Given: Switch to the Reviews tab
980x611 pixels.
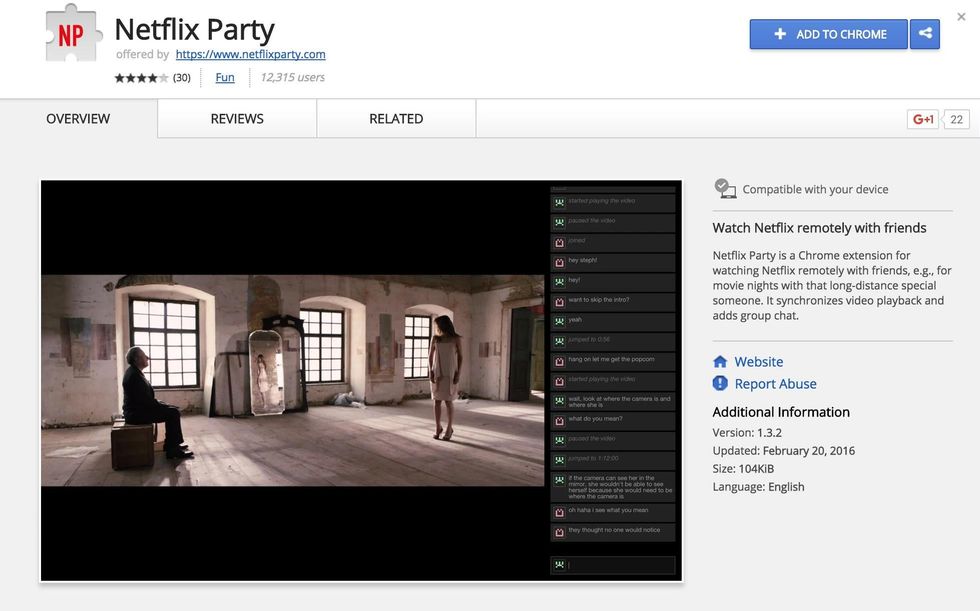Looking at the screenshot, I should [237, 119].
